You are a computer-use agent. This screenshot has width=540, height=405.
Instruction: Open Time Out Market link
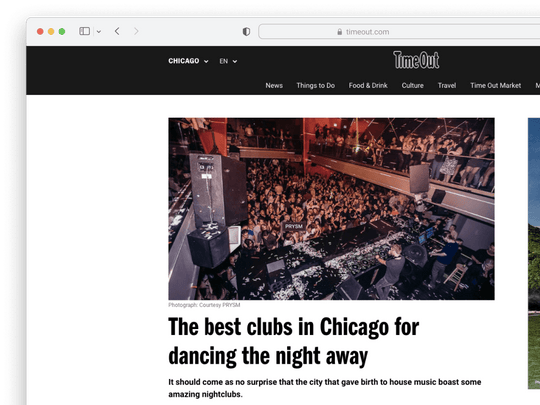[496, 85]
